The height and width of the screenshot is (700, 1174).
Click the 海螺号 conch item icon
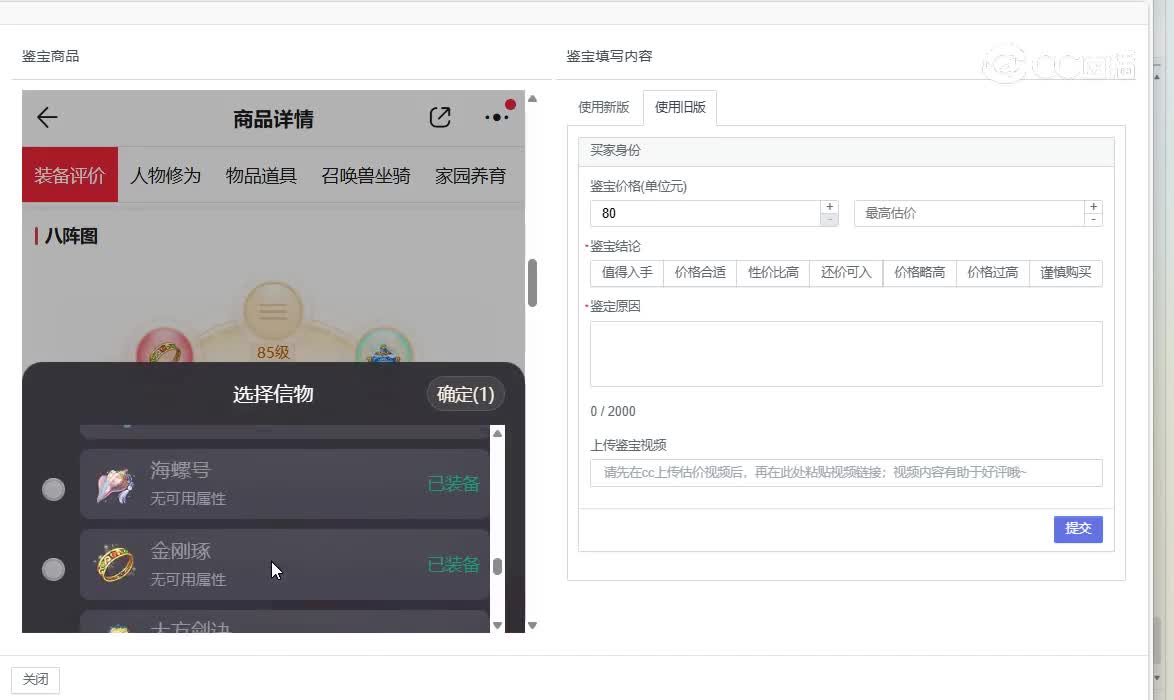point(115,485)
